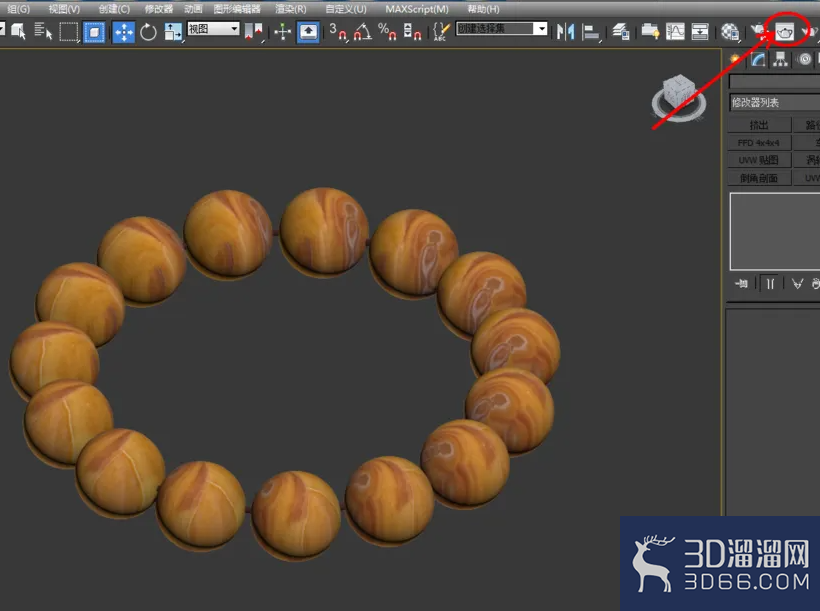Open Select by Name list tool

pyautogui.click(x=44, y=31)
